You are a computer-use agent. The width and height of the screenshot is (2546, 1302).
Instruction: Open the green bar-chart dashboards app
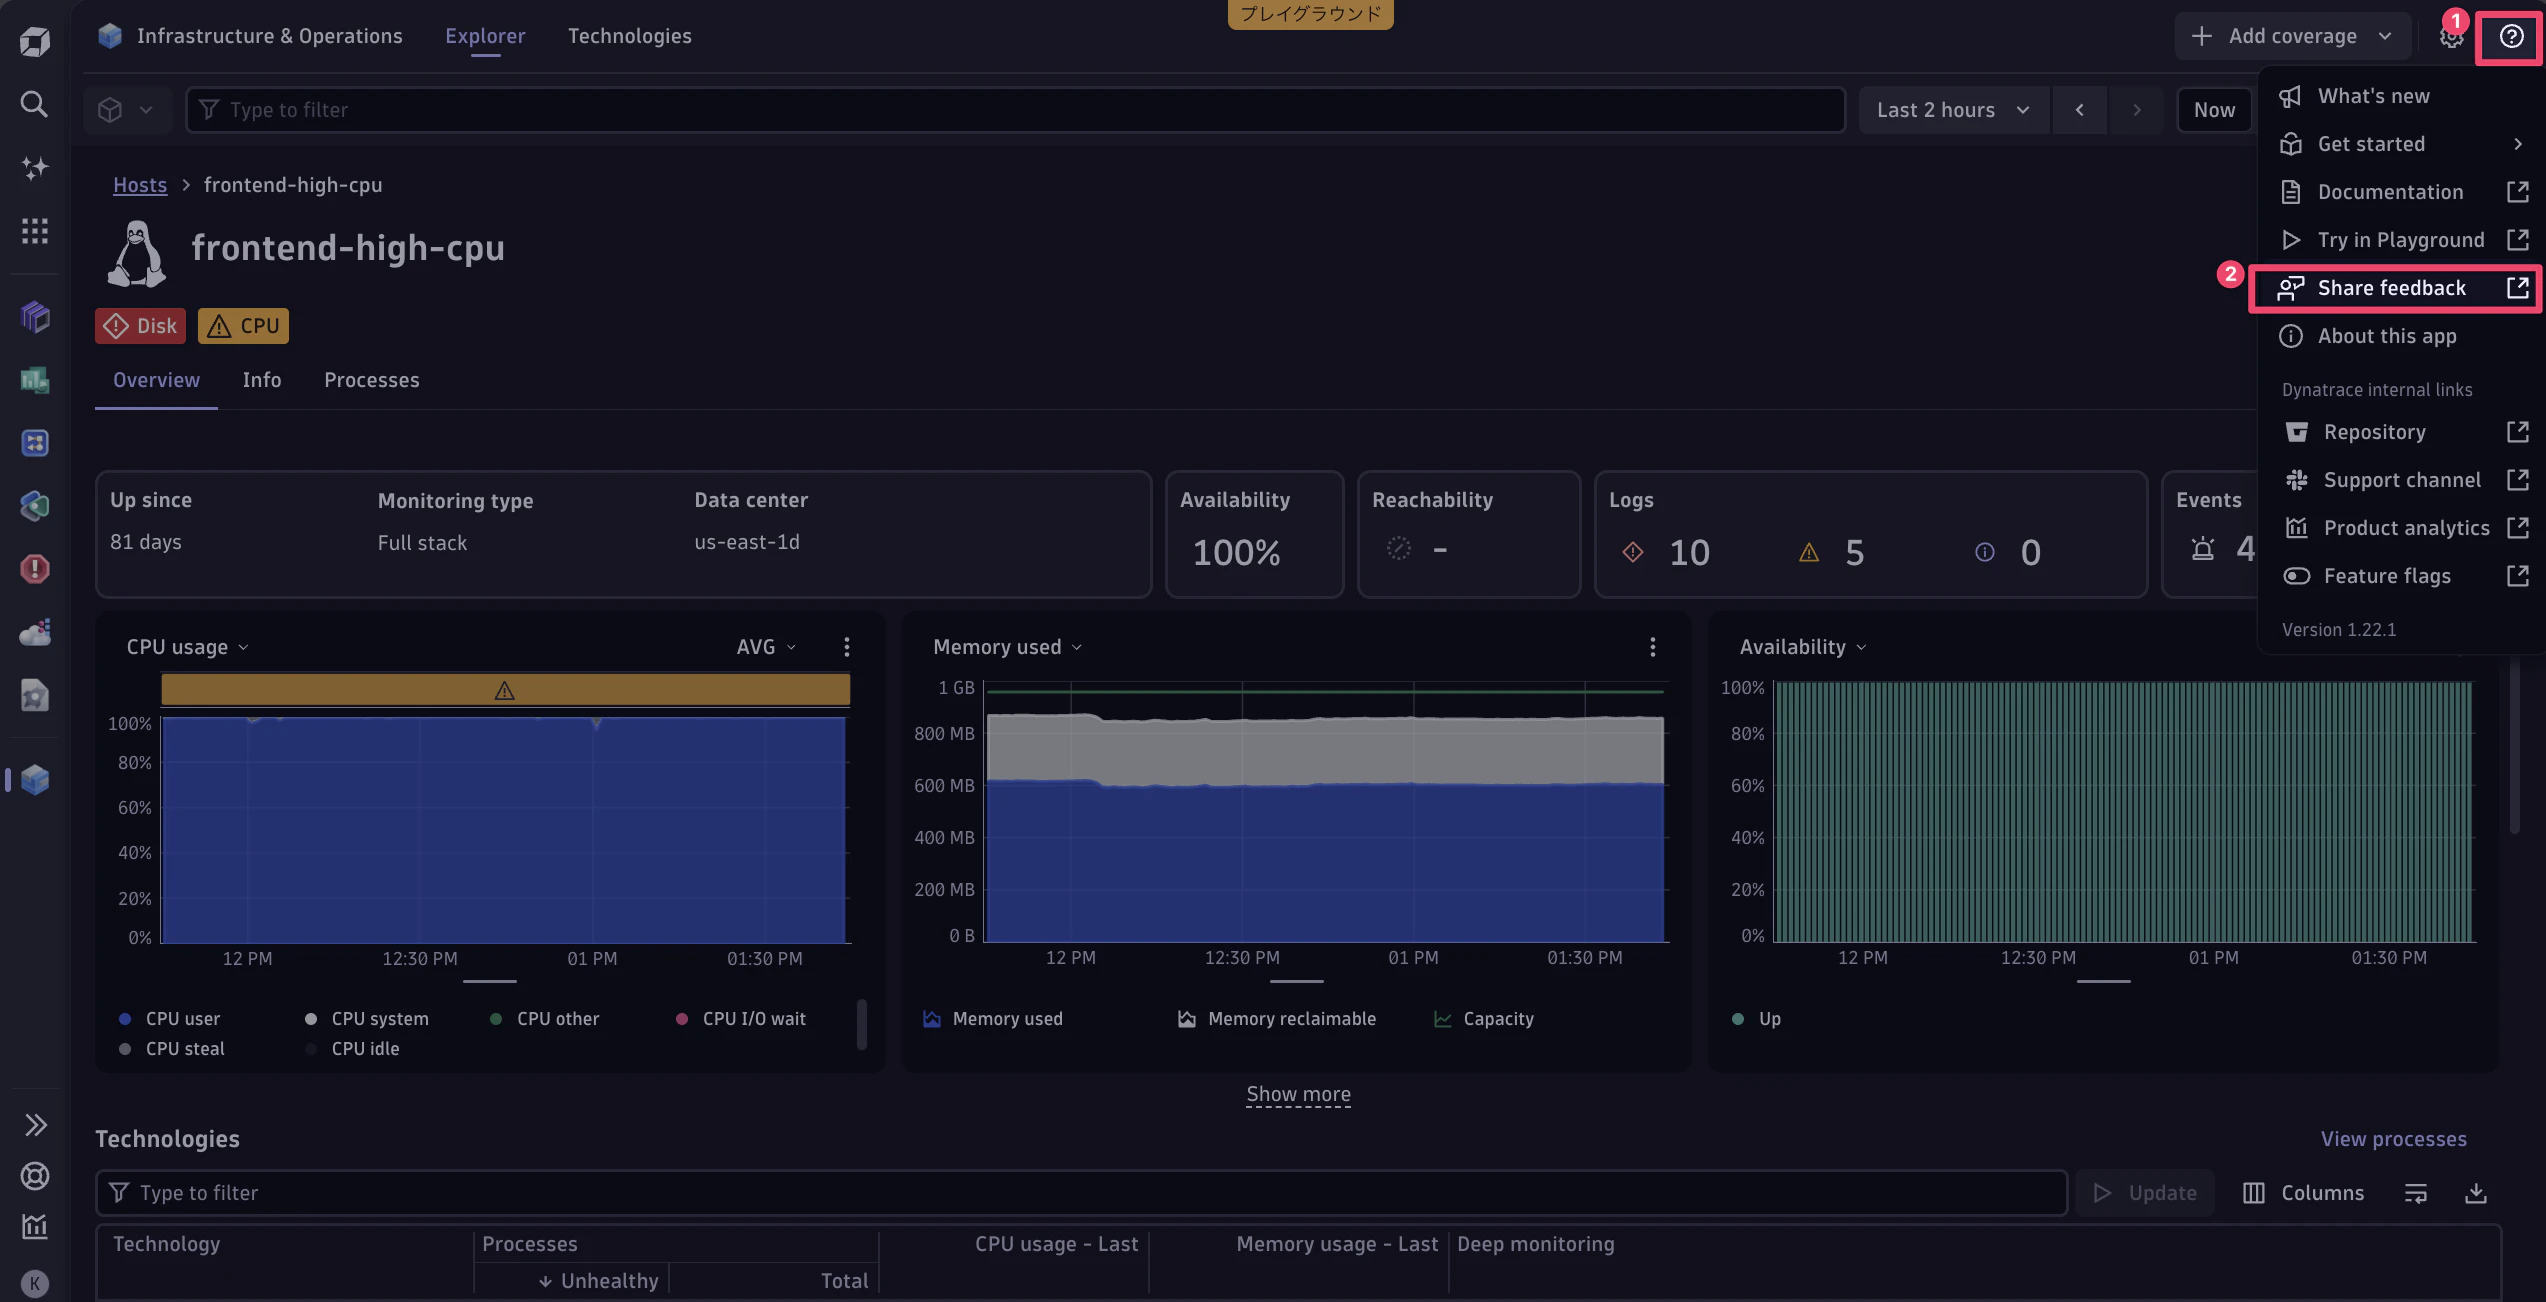coord(34,380)
